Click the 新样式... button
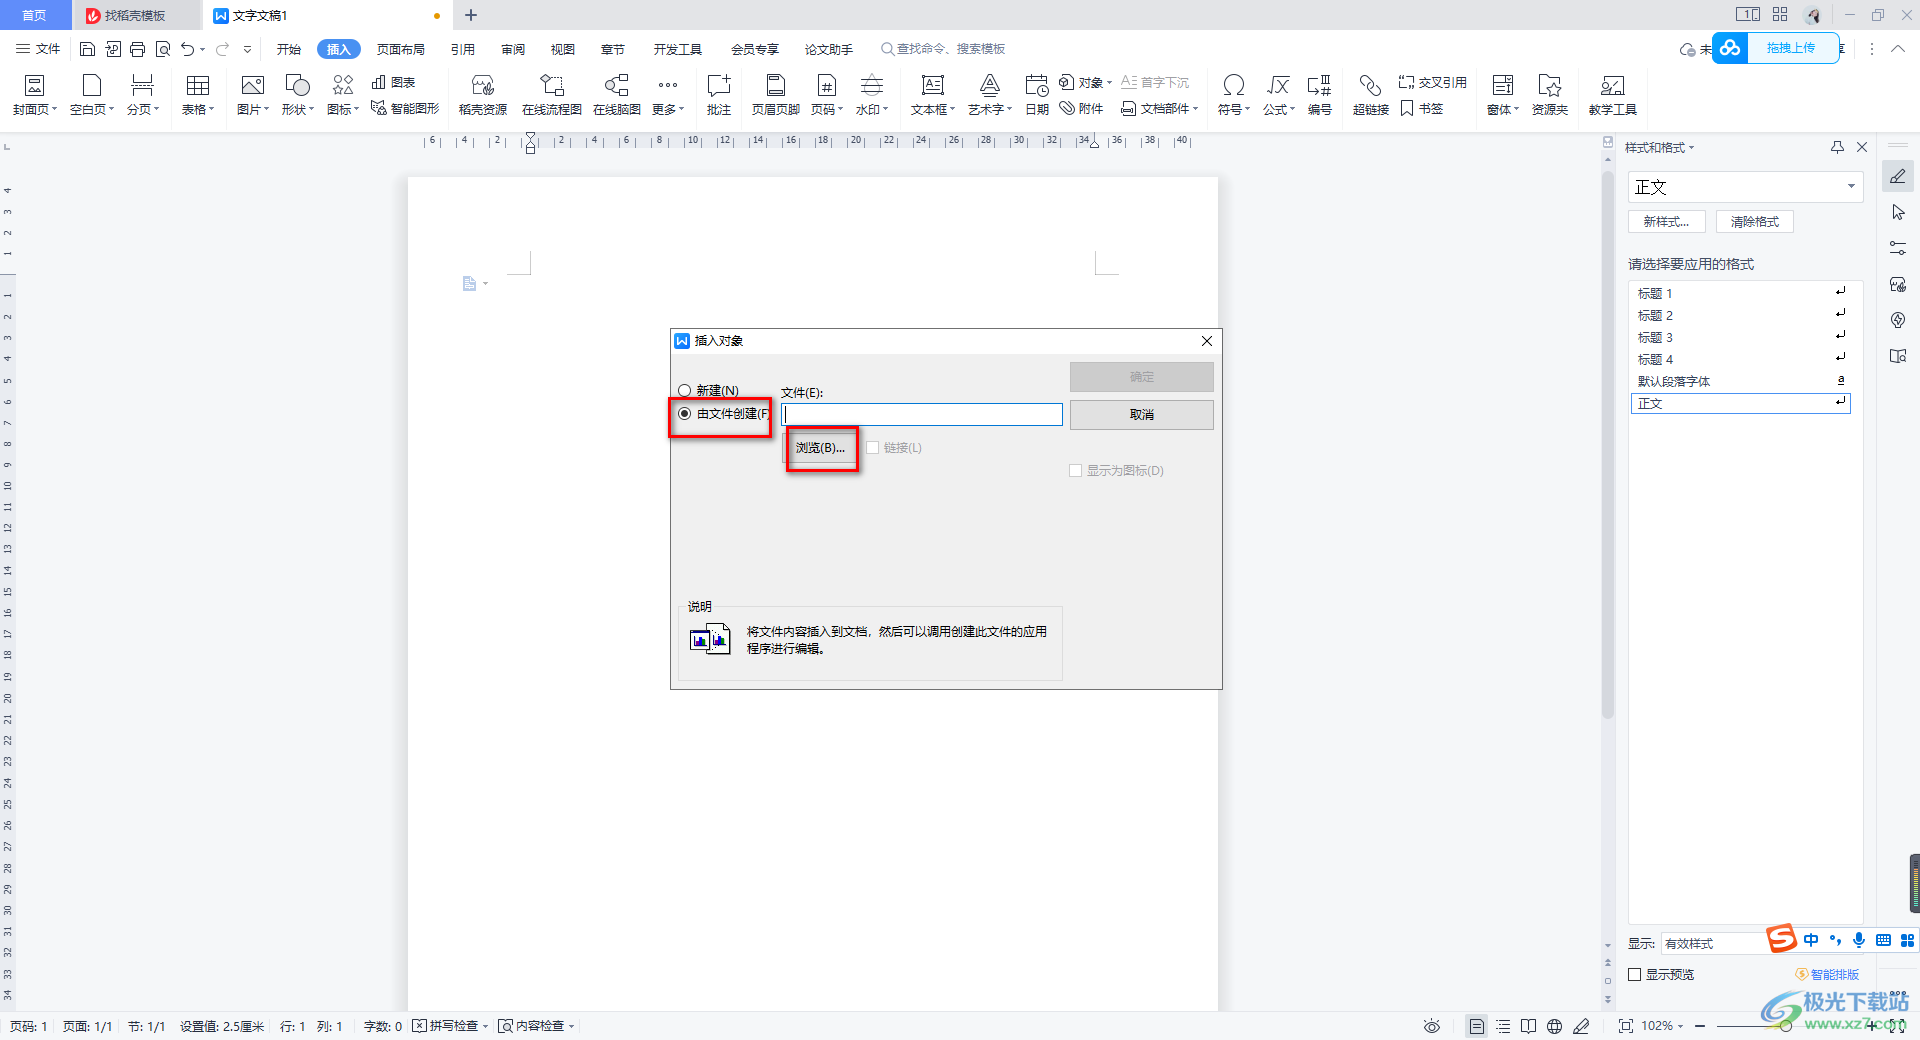This screenshot has height=1040, width=1920. 1666,222
